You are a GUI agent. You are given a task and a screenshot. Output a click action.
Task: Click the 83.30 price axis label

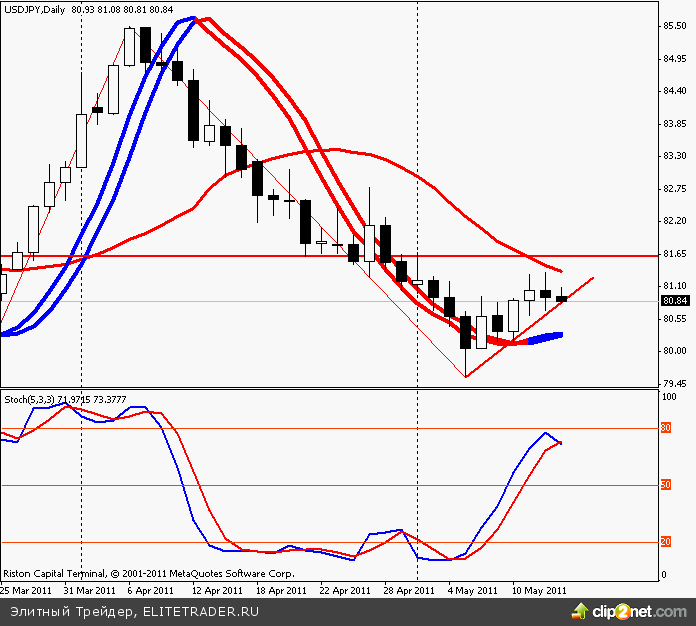click(675, 156)
